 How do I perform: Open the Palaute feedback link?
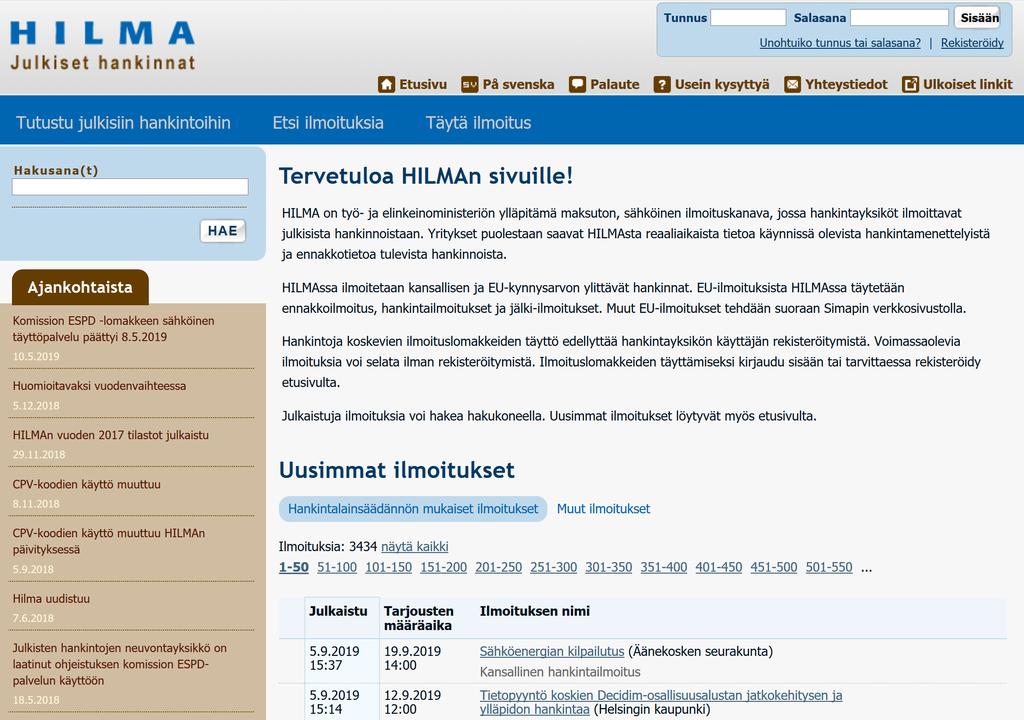pyautogui.click(x=615, y=84)
